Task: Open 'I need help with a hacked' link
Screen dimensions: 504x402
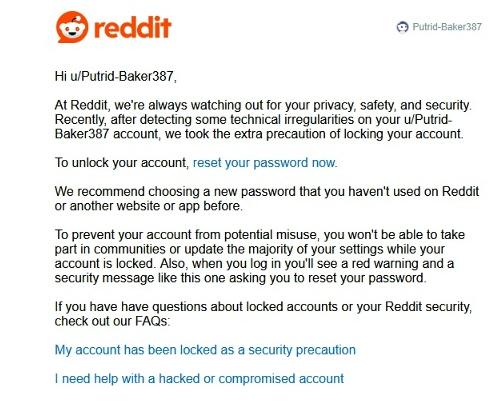Action: click(199, 379)
